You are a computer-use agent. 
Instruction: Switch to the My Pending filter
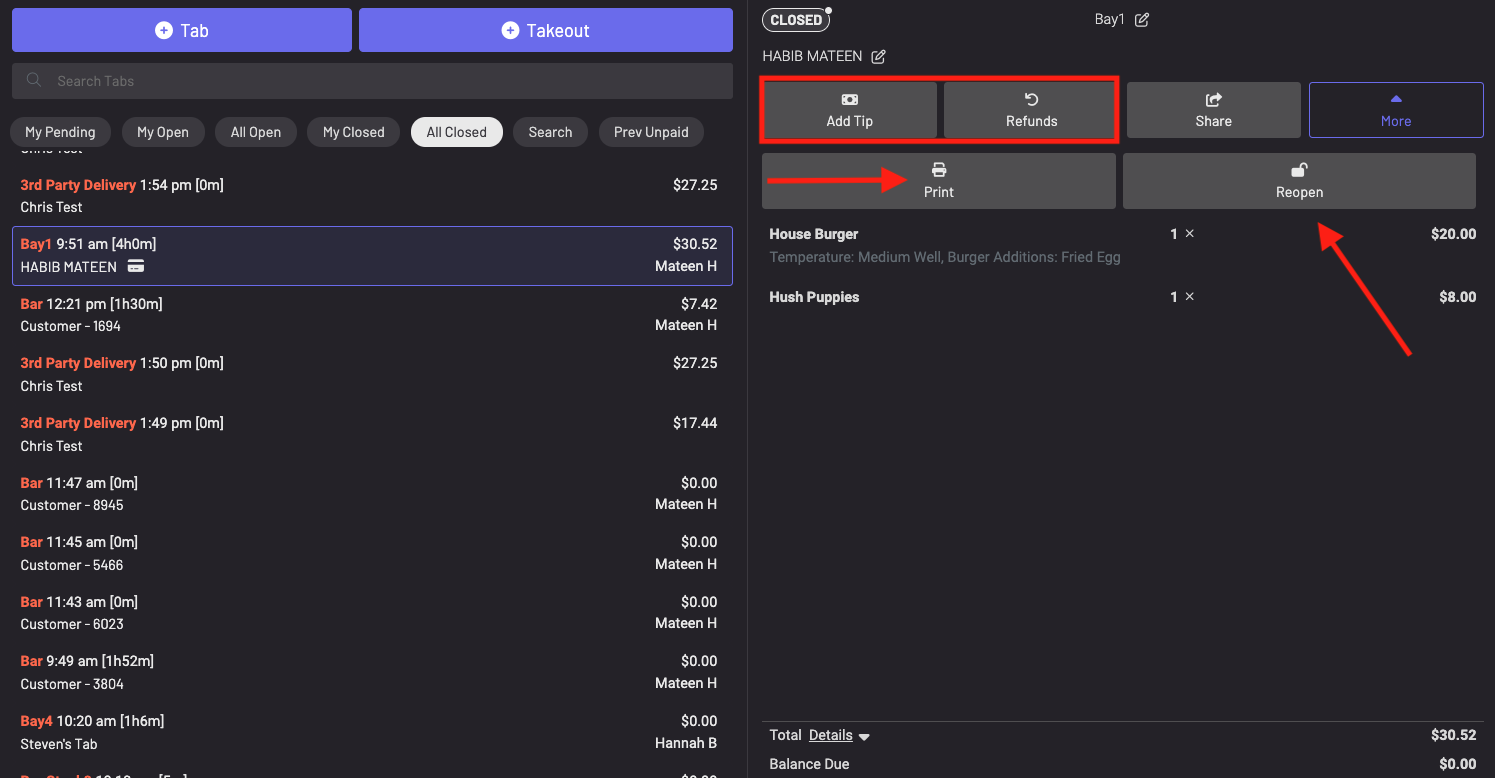click(60, 132)
